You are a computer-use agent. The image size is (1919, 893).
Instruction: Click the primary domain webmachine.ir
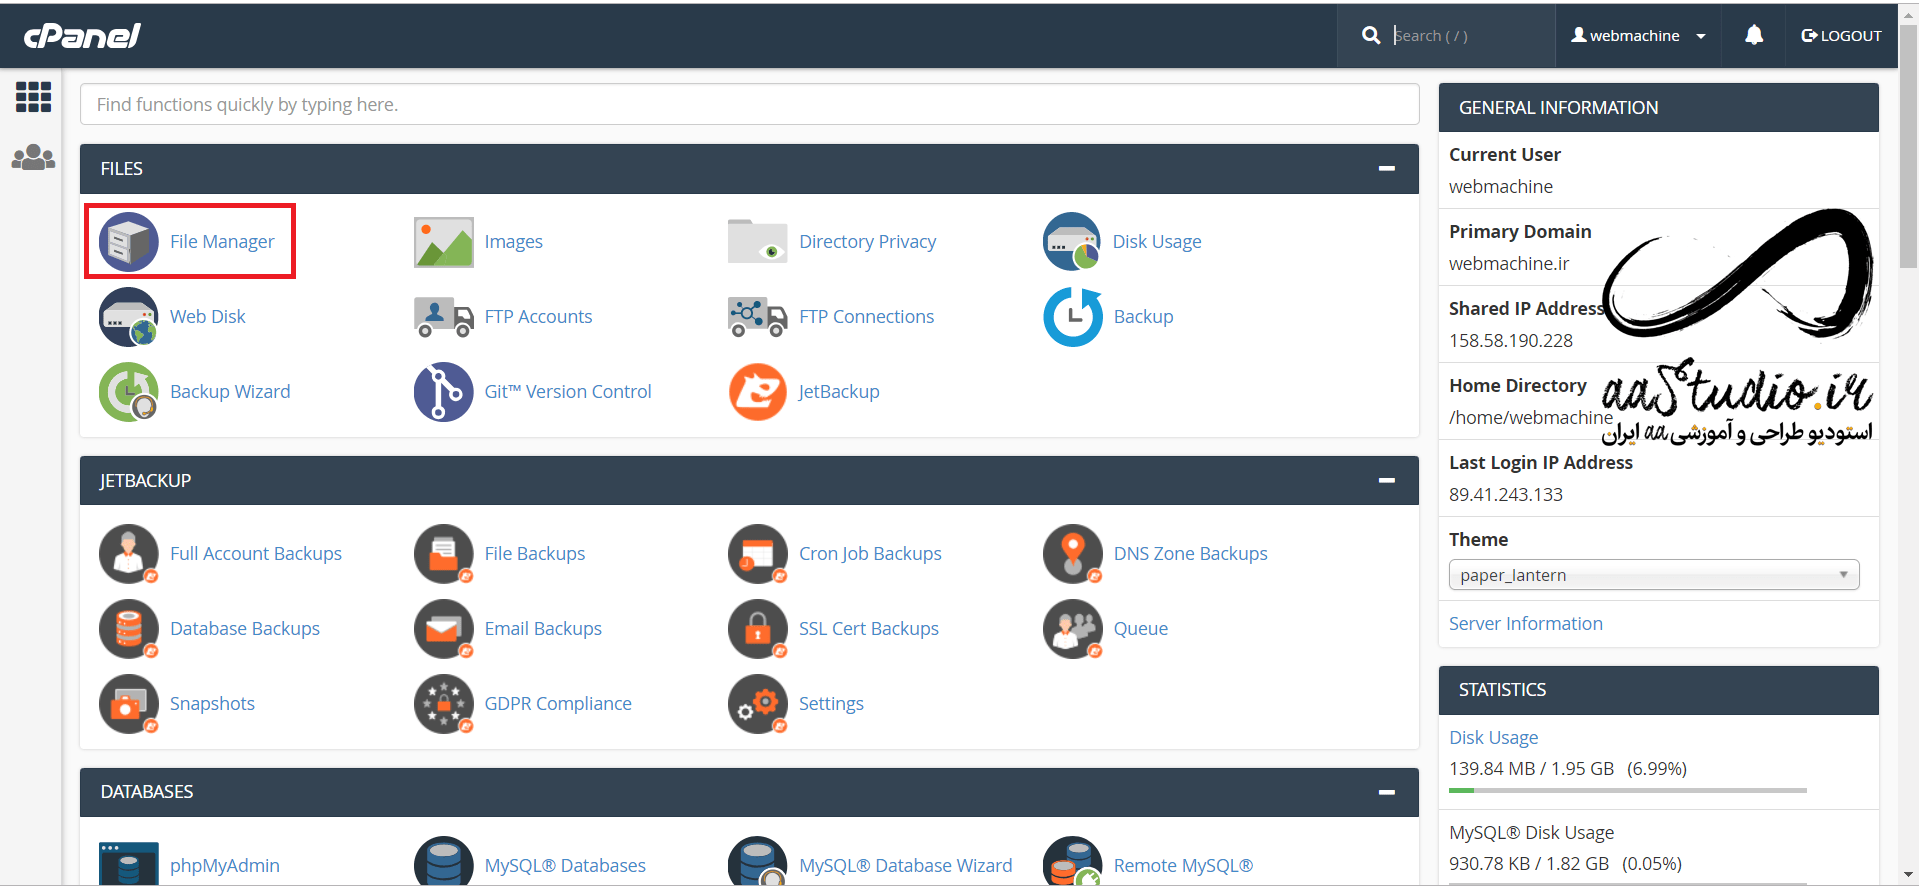pos(1508,264)
